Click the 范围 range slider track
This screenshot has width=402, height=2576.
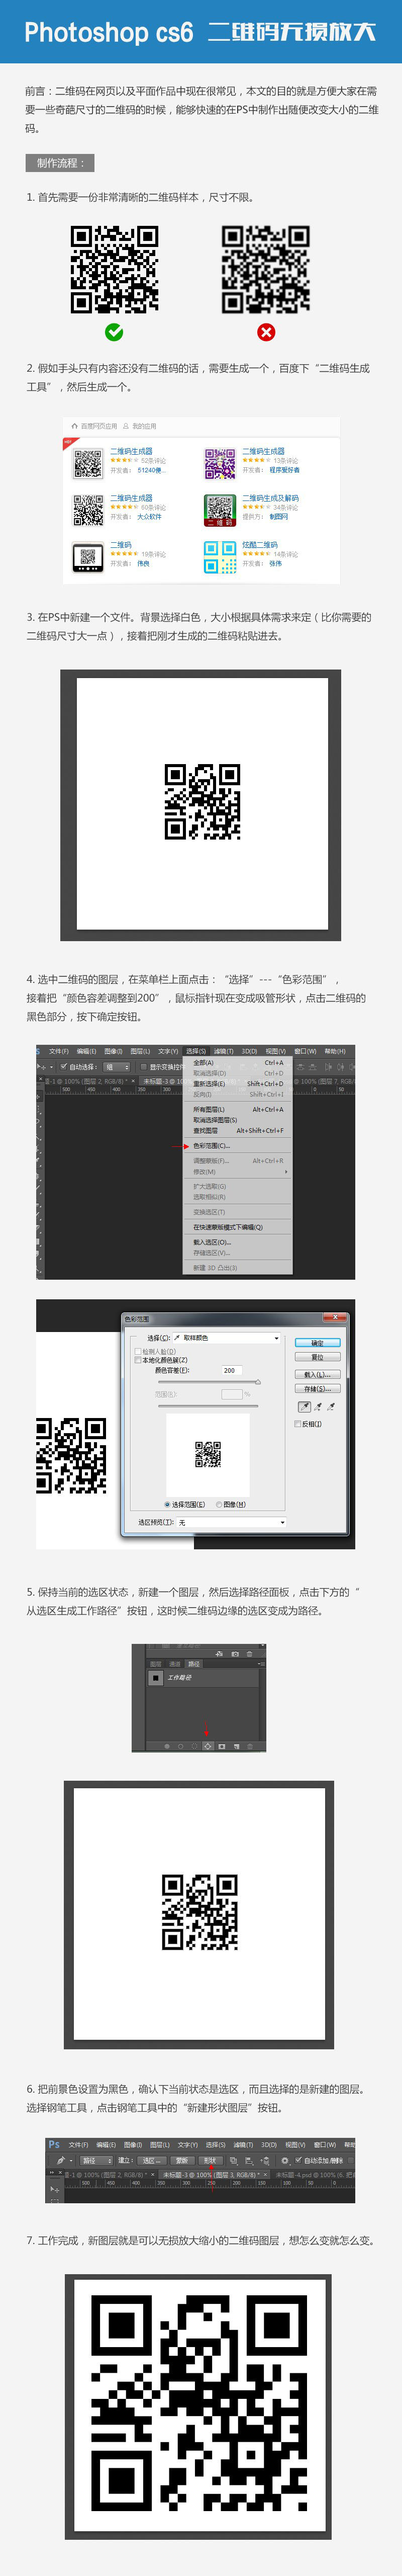point(208,1405)
